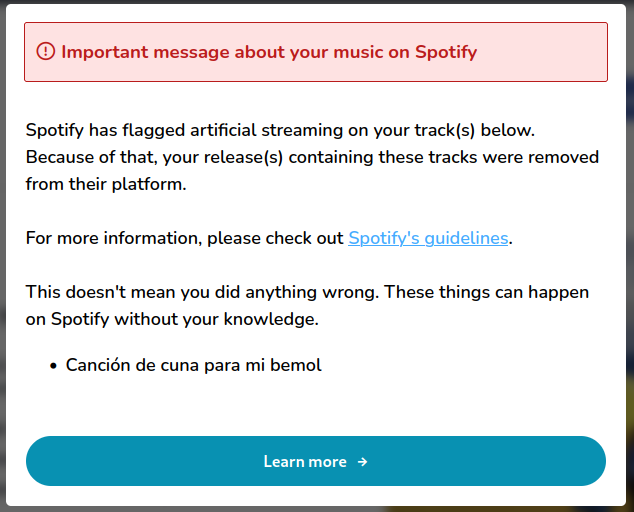
Task: Click the red exclamation alert icon
Action: tap(46, 51)
